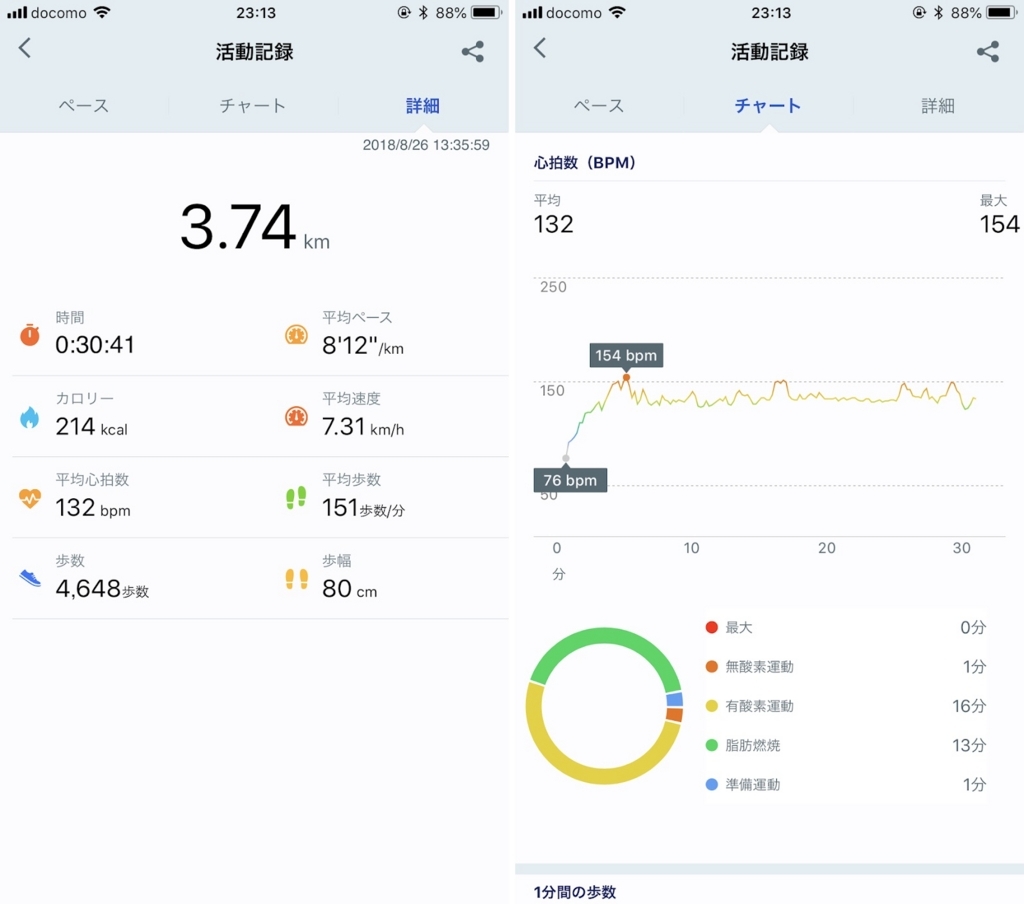Tap the green footprints icon for 平均歩数
The width and height of the screenshot is (1024, 904).
(296, 498)
